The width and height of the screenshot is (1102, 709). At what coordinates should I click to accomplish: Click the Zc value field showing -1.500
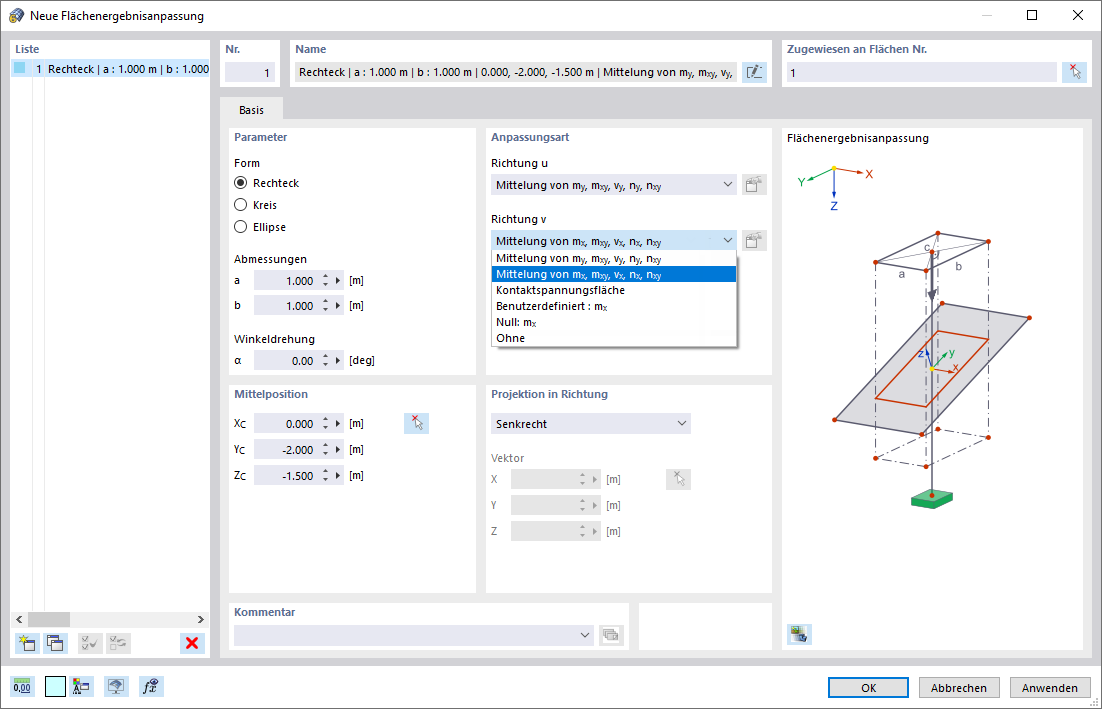[286, 476]
